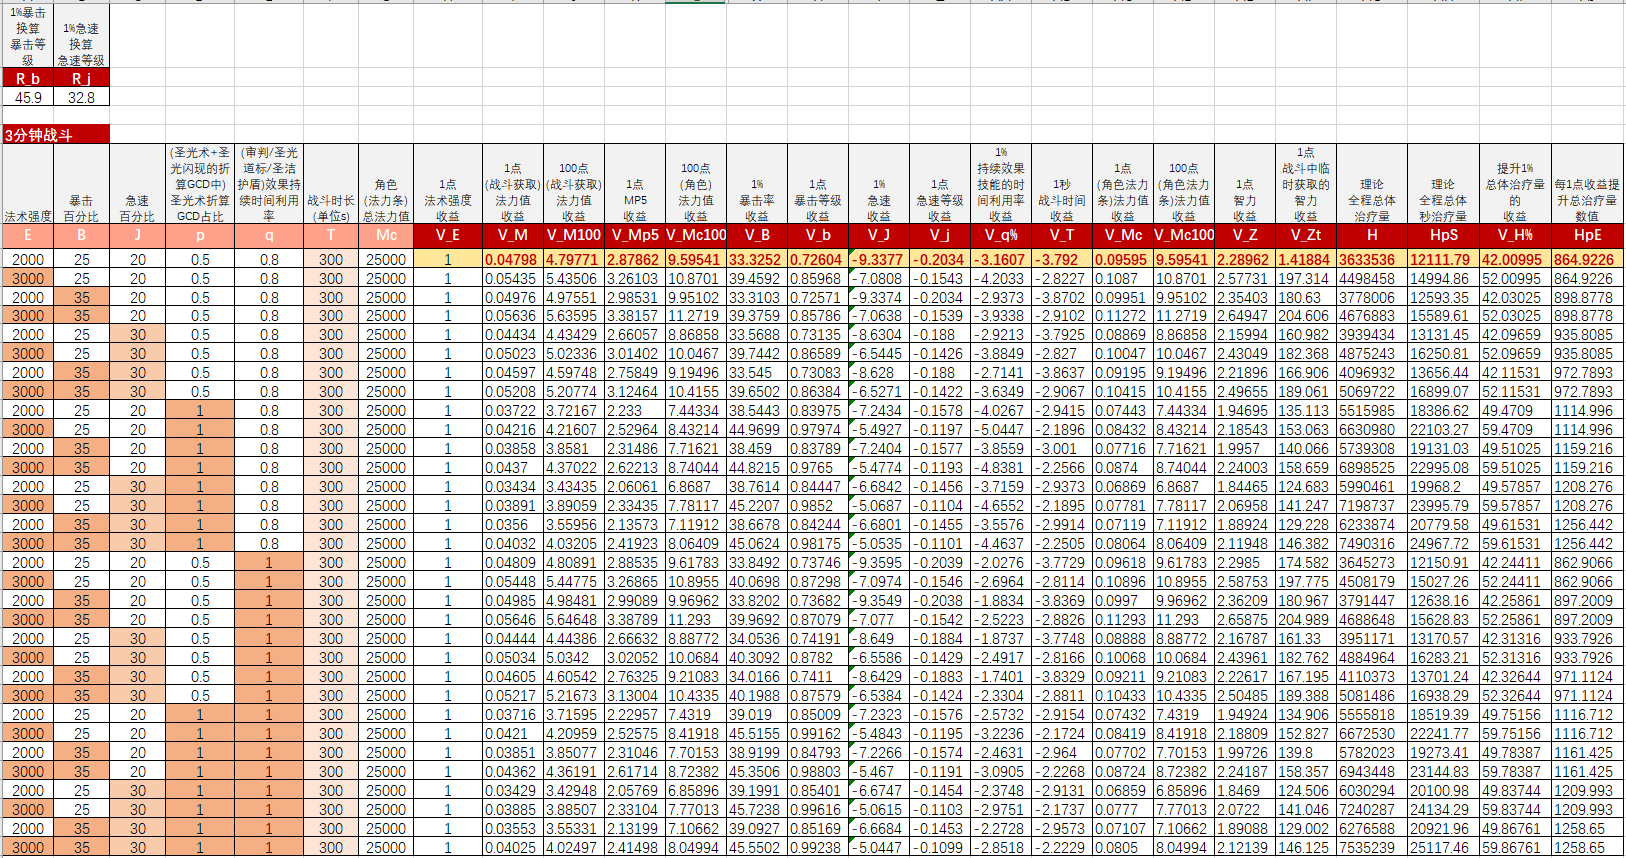The image size is (1626, 858).
Task: Click the cell showing 7535239
Action: pos(1372,847)
